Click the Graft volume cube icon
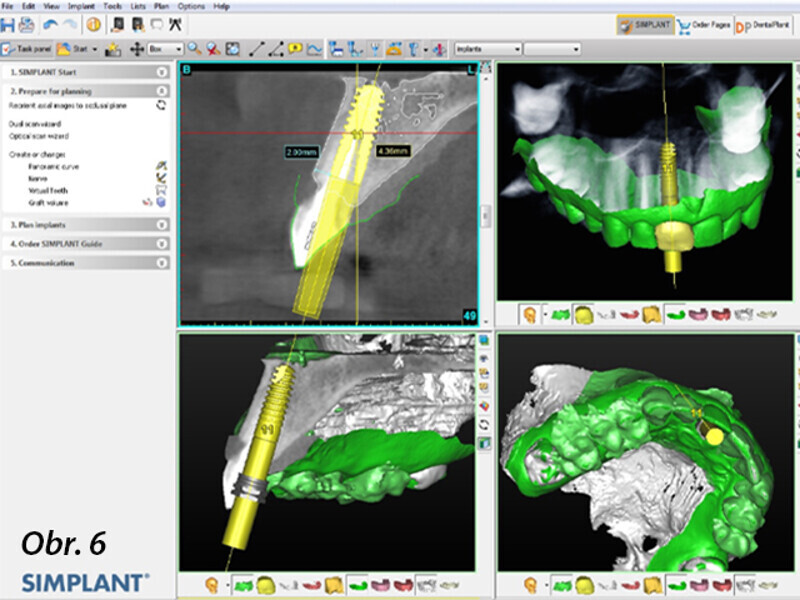The height and width of the screenshot is (600, 800). [x=160, y=200]
